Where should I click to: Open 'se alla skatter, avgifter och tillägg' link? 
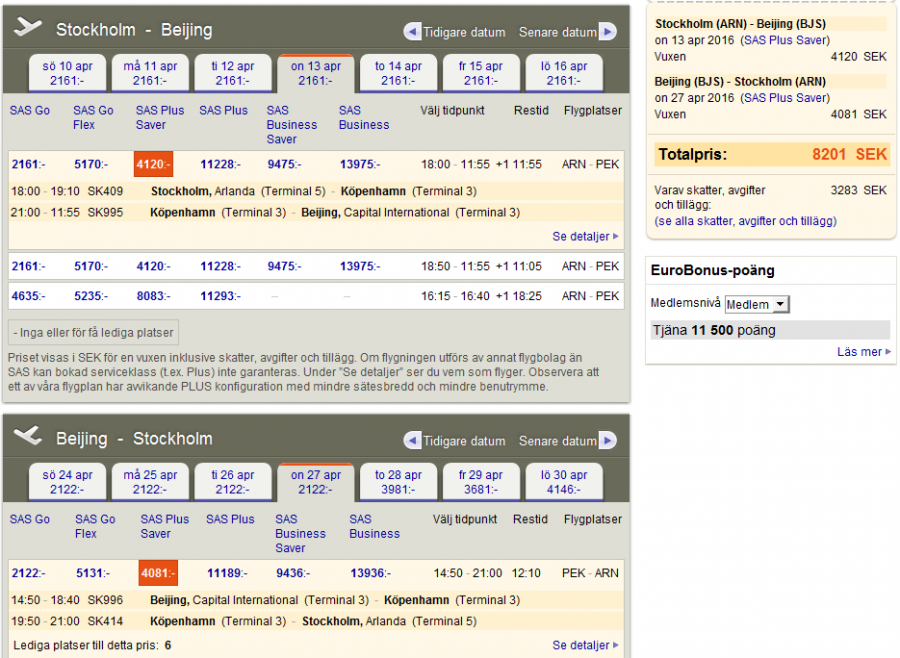(745, 221)
